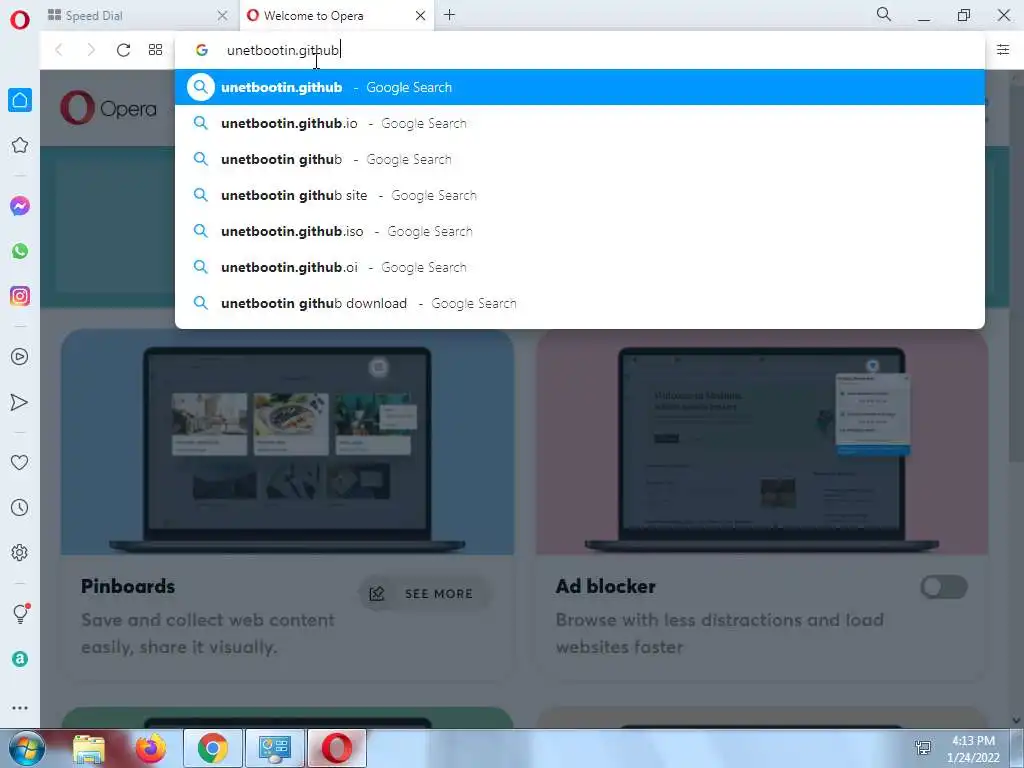Select suggestion 'unetbootin github site'
Screen dimensions: 1024x768
[x=580, y=195]
